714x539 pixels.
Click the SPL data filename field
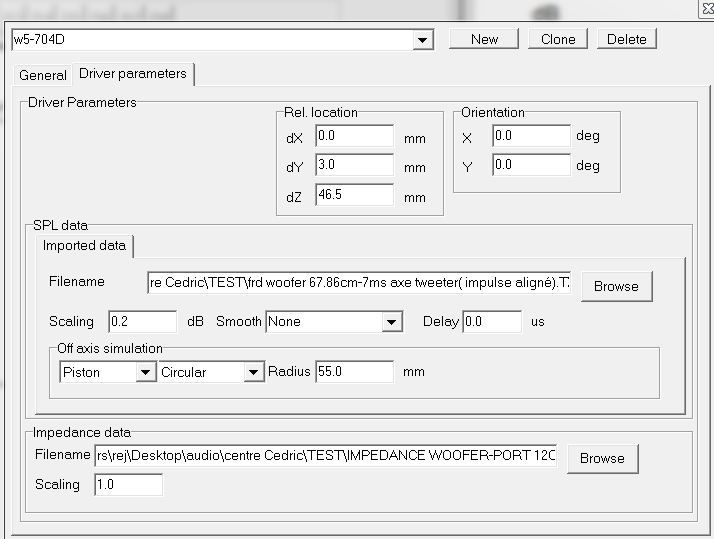359,283
